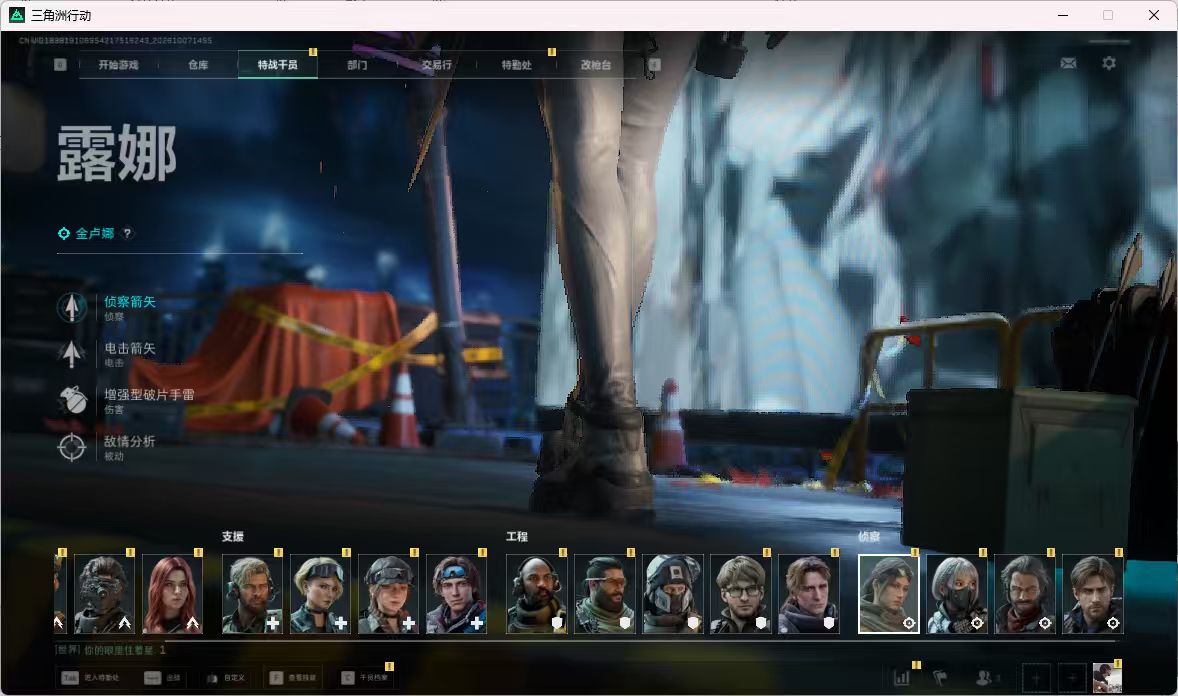Viewport: 1178px width, 696px height.
Task: Select the 电击箭矢 skill icon
Action: tap(71, 354)
